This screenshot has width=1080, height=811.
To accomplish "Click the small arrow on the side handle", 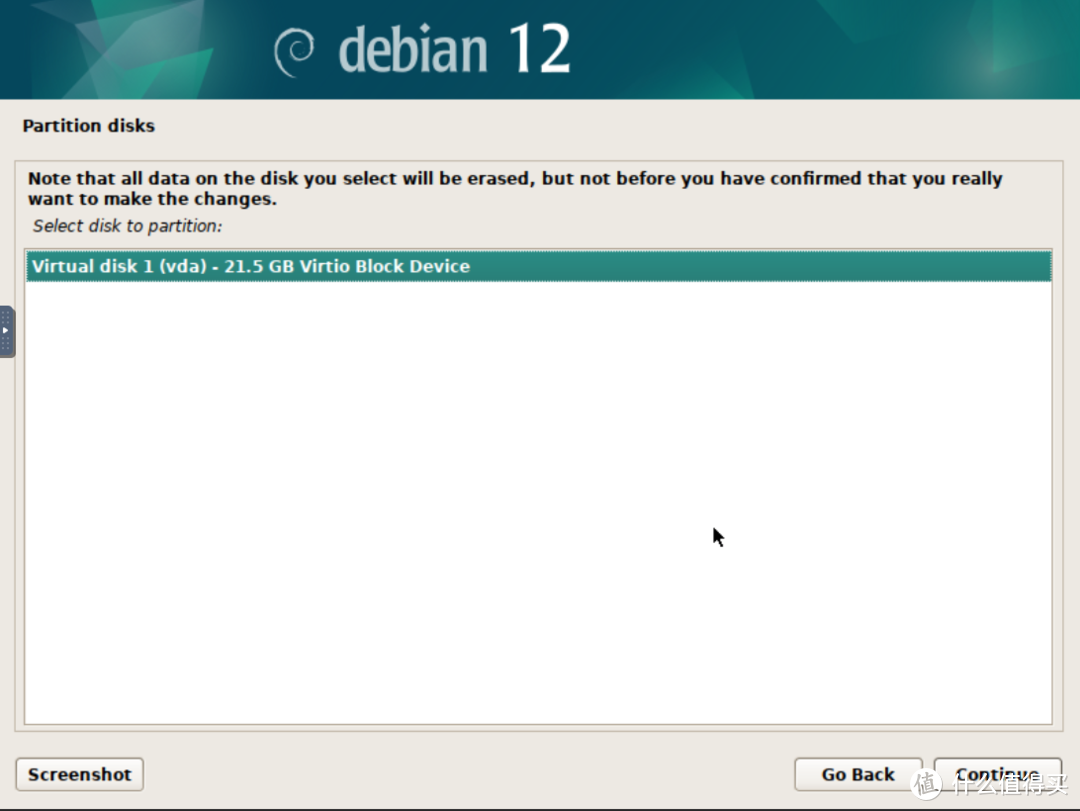I will pos(5,331).
